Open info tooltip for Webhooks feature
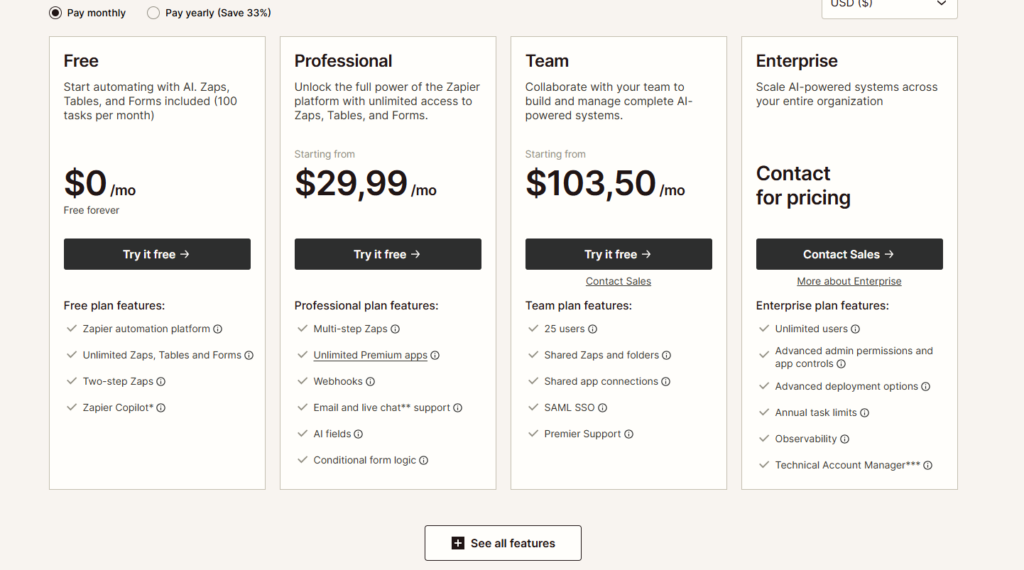Viewport: 1024px width, 570px height. (x=370, y=381)
